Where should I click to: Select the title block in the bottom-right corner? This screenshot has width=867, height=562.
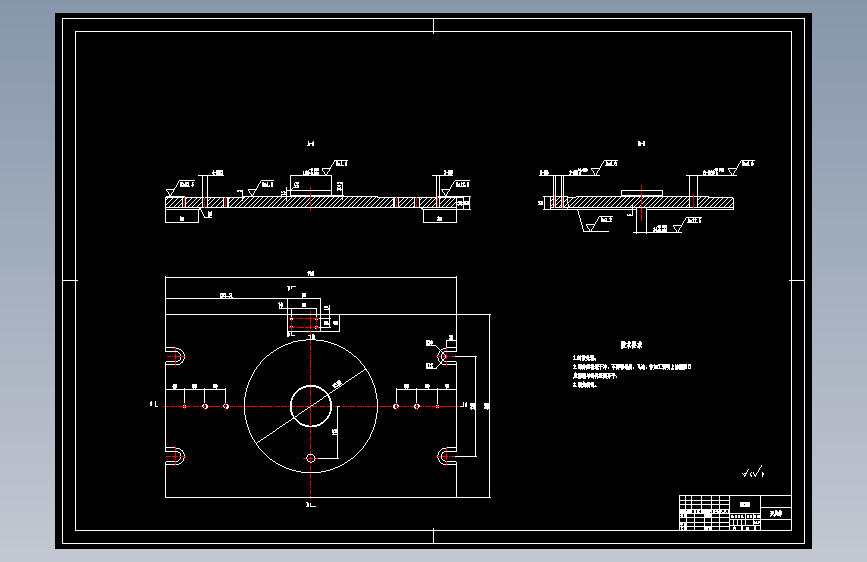click(735, 513)
